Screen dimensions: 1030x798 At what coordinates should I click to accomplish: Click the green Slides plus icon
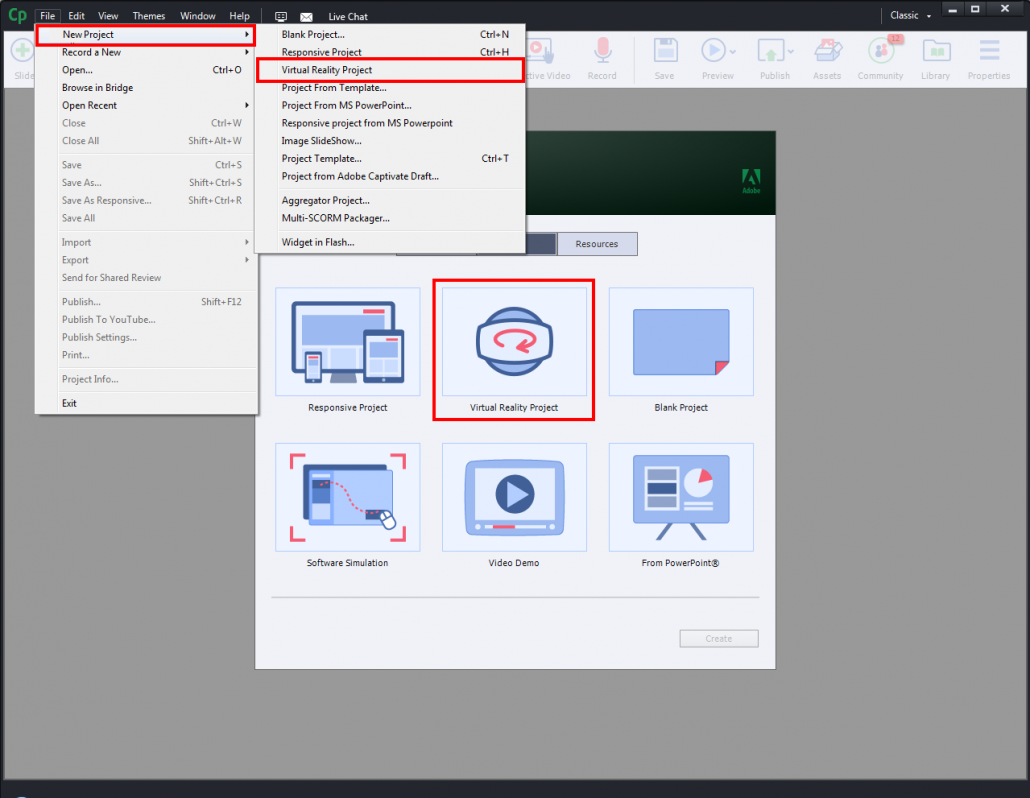point(21,50)
